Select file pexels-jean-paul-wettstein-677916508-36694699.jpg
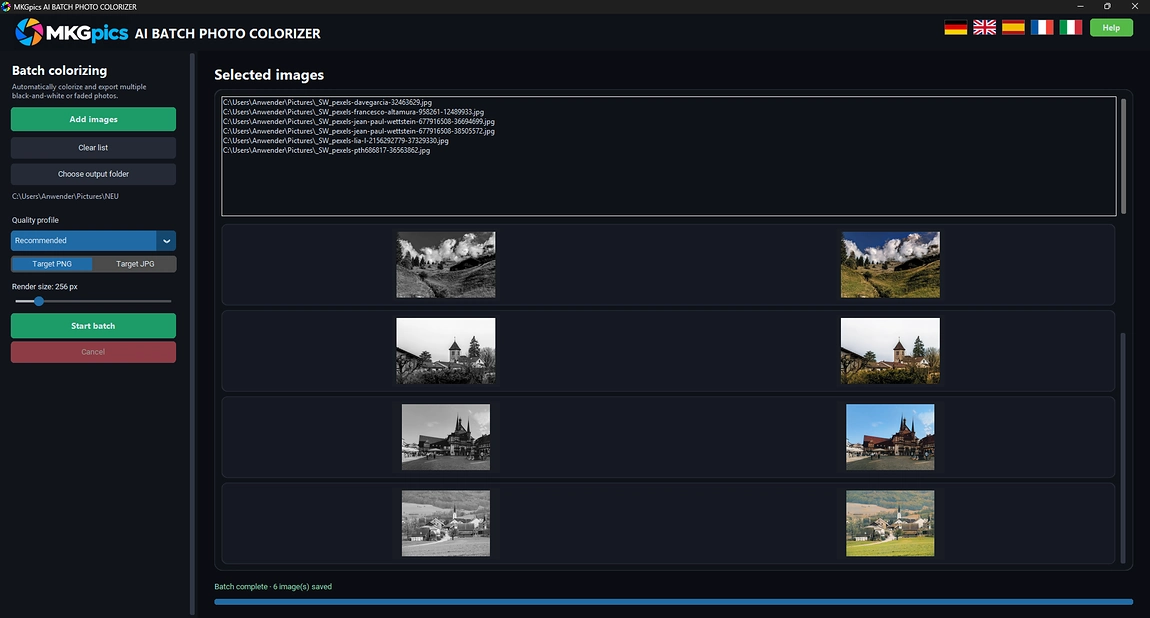This screenshot has width=1150, height=618. pos(359,122)
